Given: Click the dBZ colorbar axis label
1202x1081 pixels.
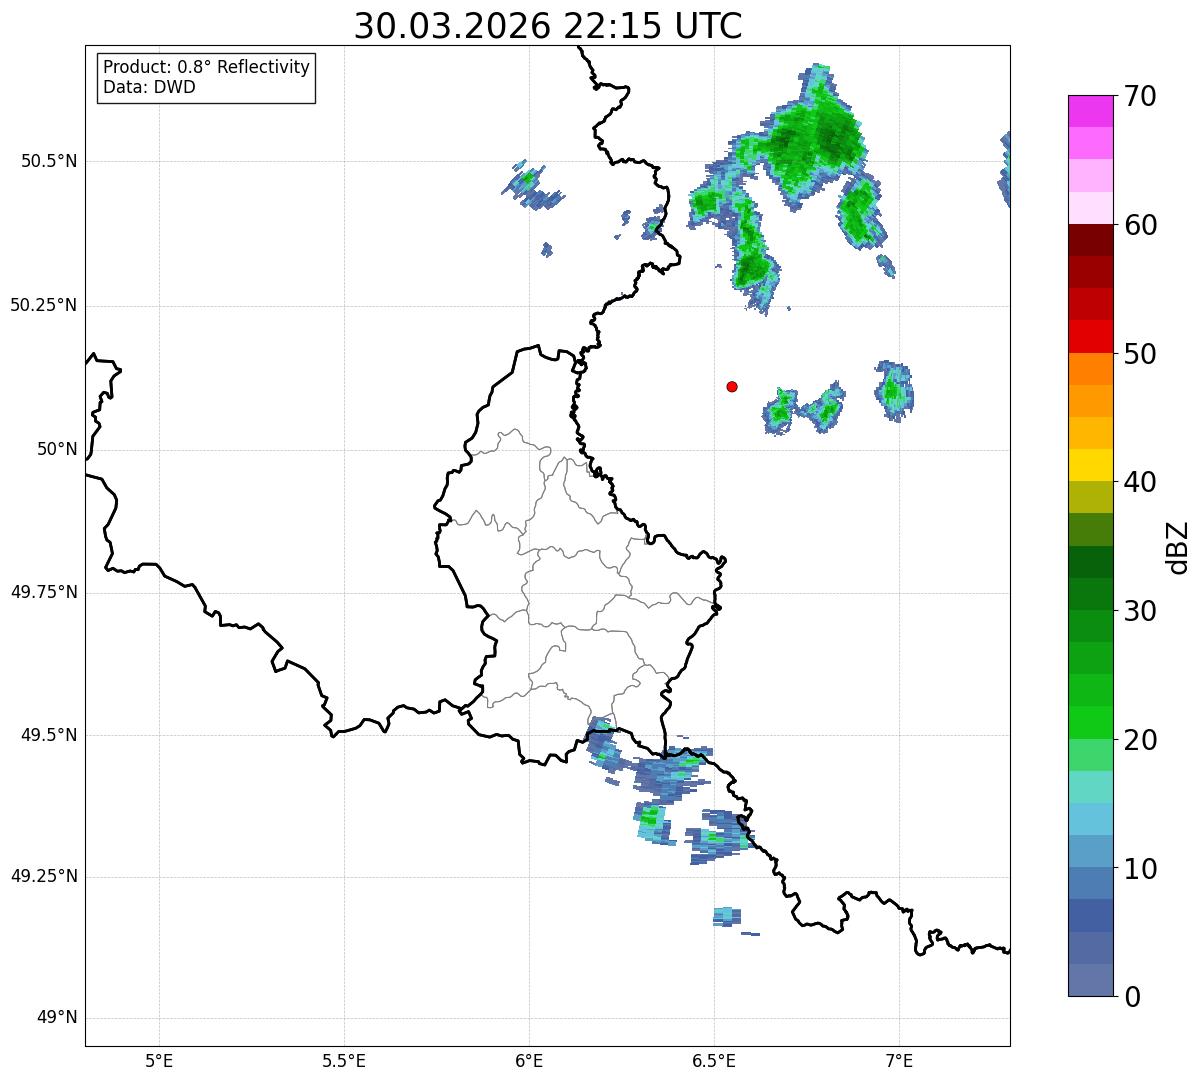Looking at the screenshot, I should [x=1177, y=547].
